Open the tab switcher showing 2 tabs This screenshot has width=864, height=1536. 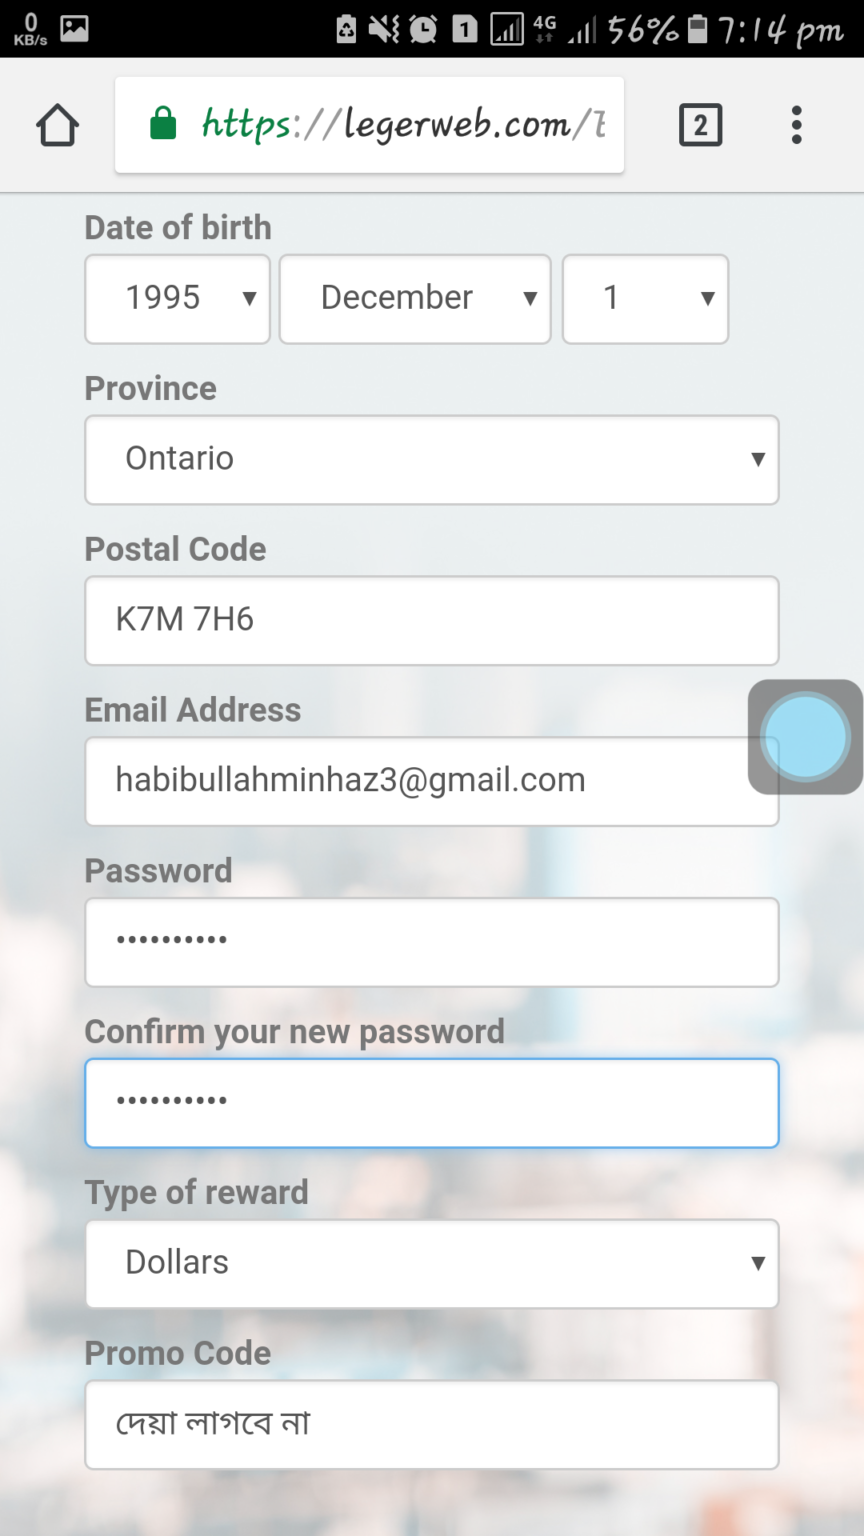tap(700, 126)
